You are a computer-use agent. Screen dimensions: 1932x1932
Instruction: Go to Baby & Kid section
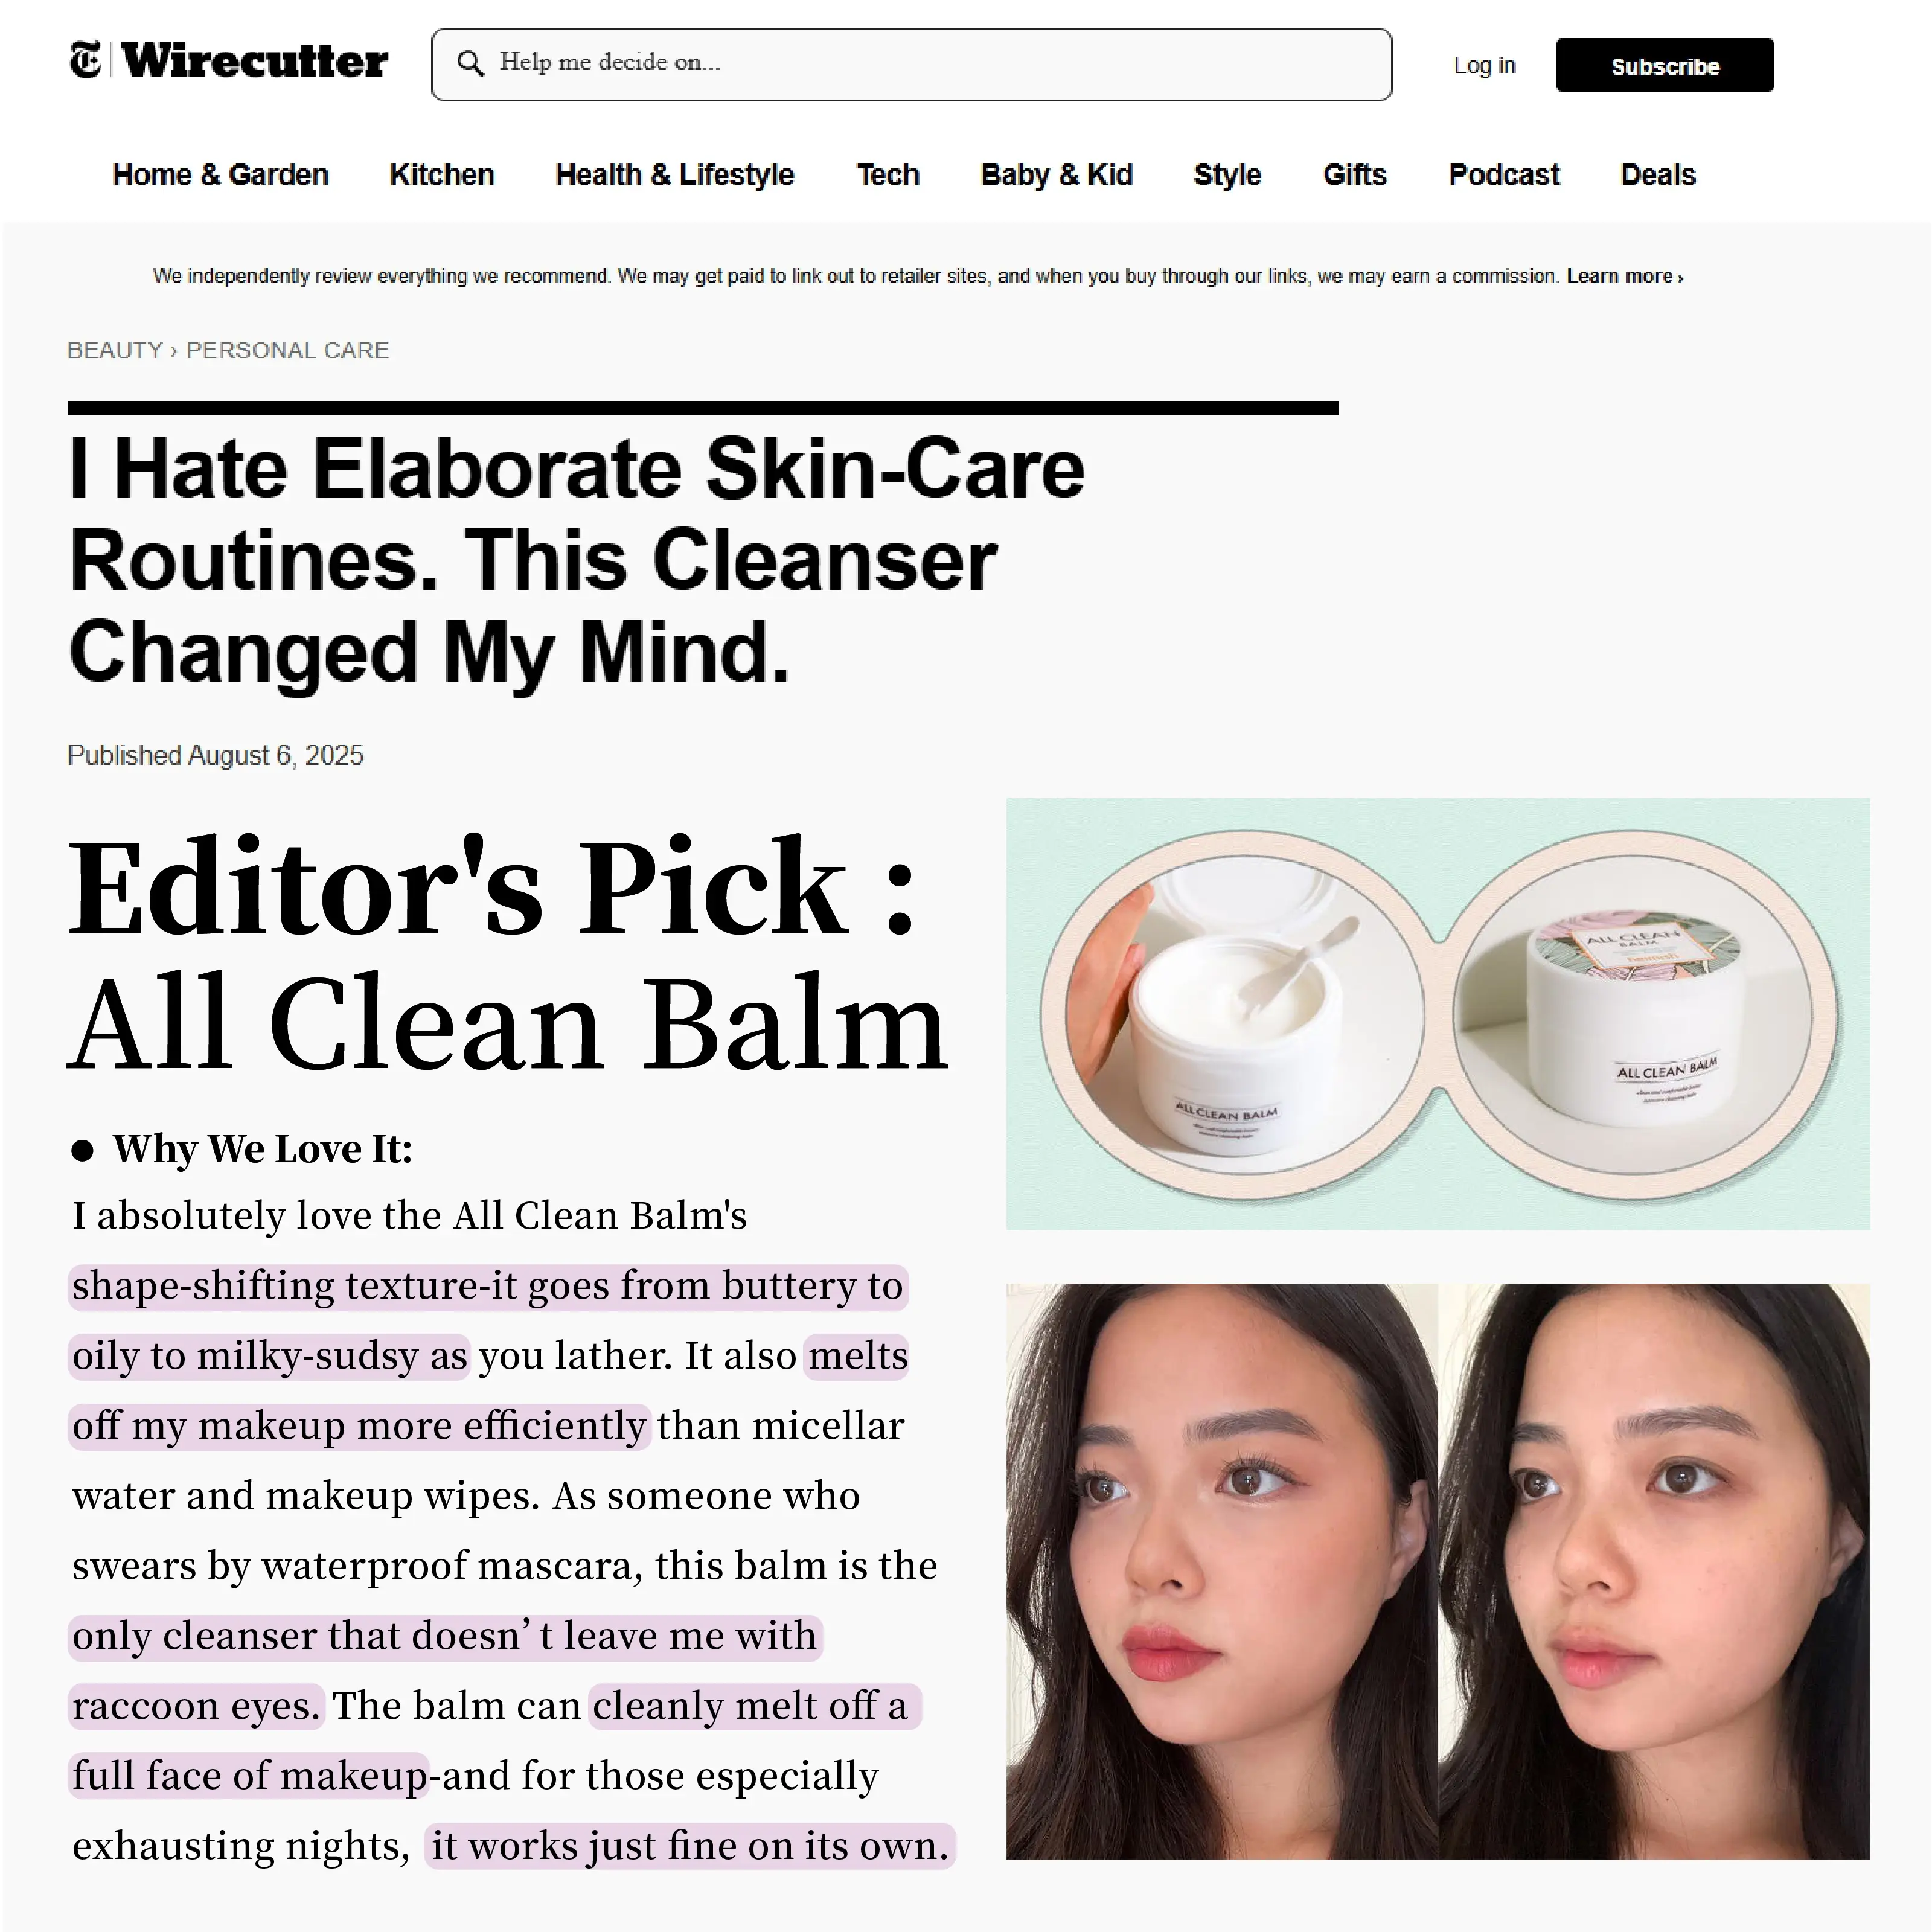(1056, 174)
